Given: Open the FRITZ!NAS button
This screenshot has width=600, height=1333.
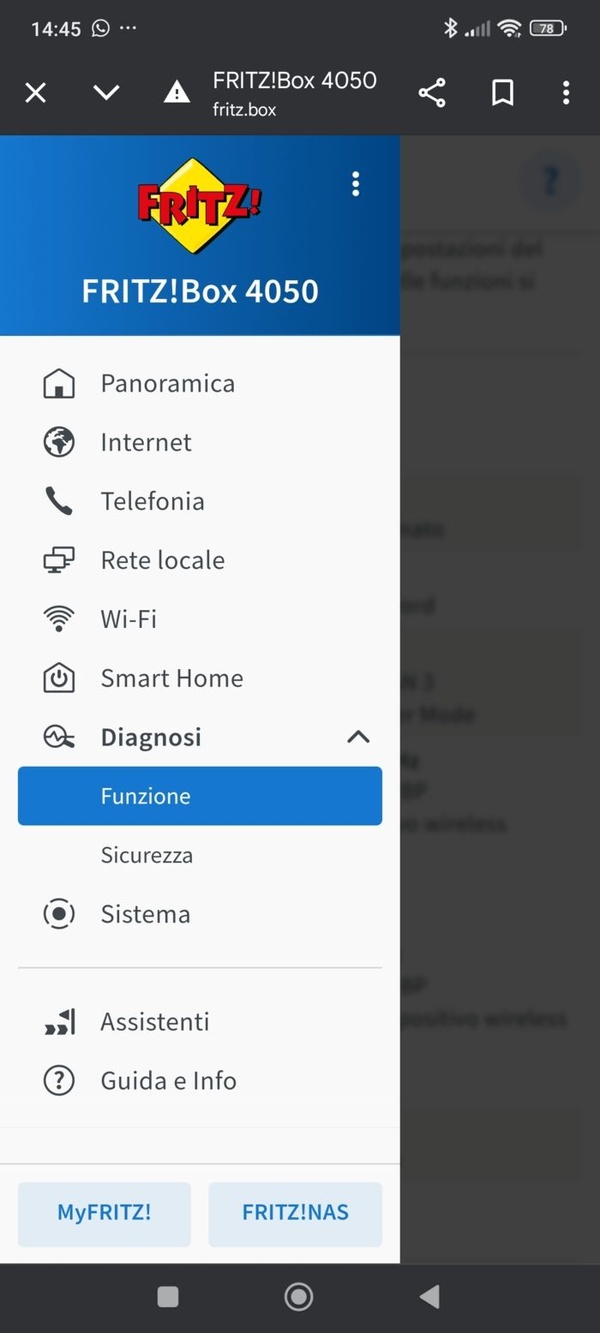Looking at the screenshot, I should click(x=295, y=1214).
